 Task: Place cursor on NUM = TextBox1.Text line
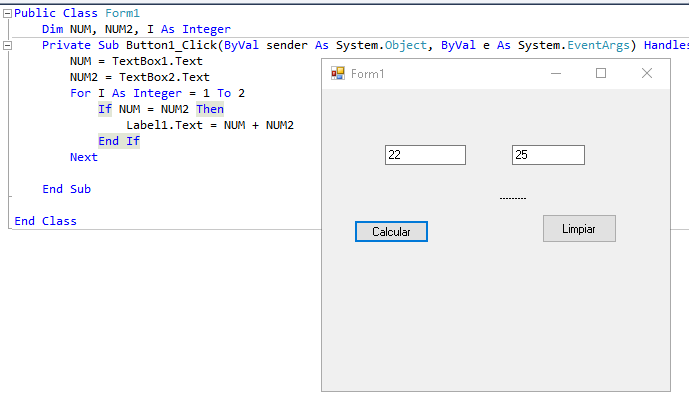(136, 62)
